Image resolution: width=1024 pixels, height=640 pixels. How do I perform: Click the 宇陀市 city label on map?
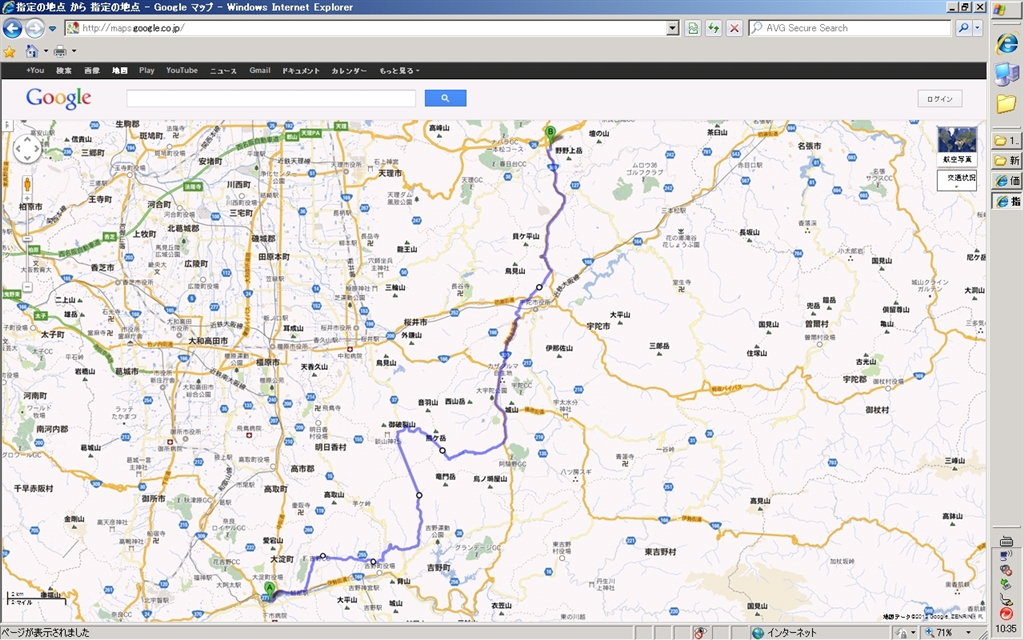click(x=598, y=325)
